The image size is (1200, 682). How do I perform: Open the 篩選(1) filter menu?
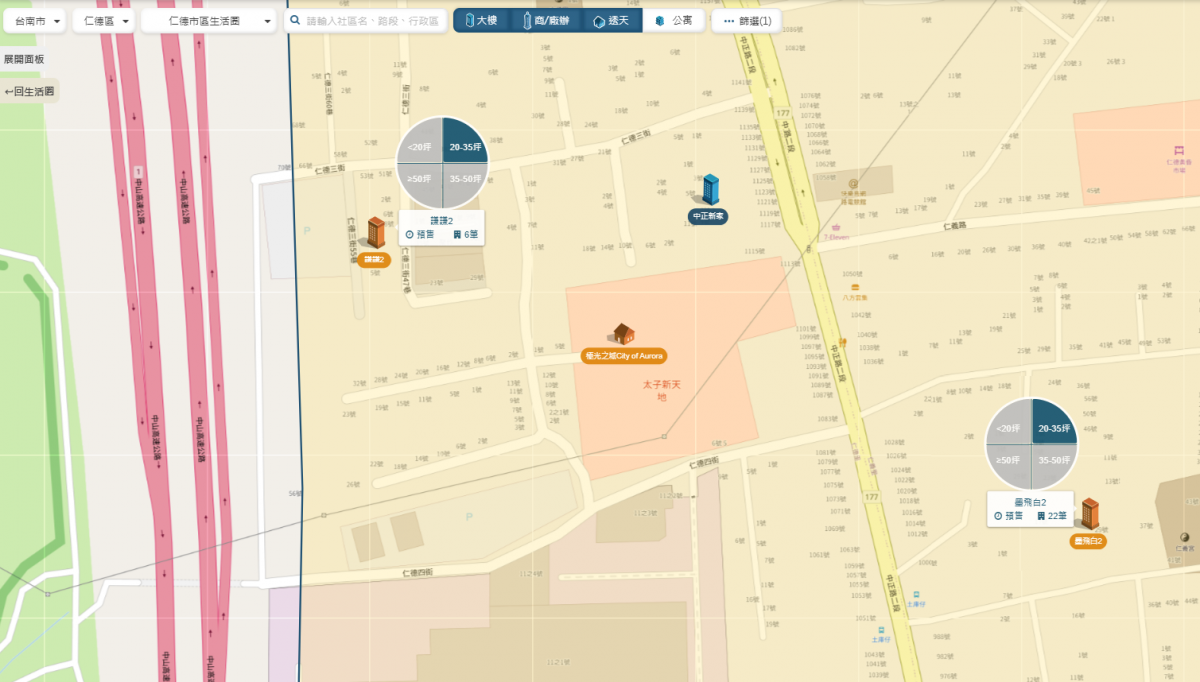pyautogui.click(x=746, y=21)
